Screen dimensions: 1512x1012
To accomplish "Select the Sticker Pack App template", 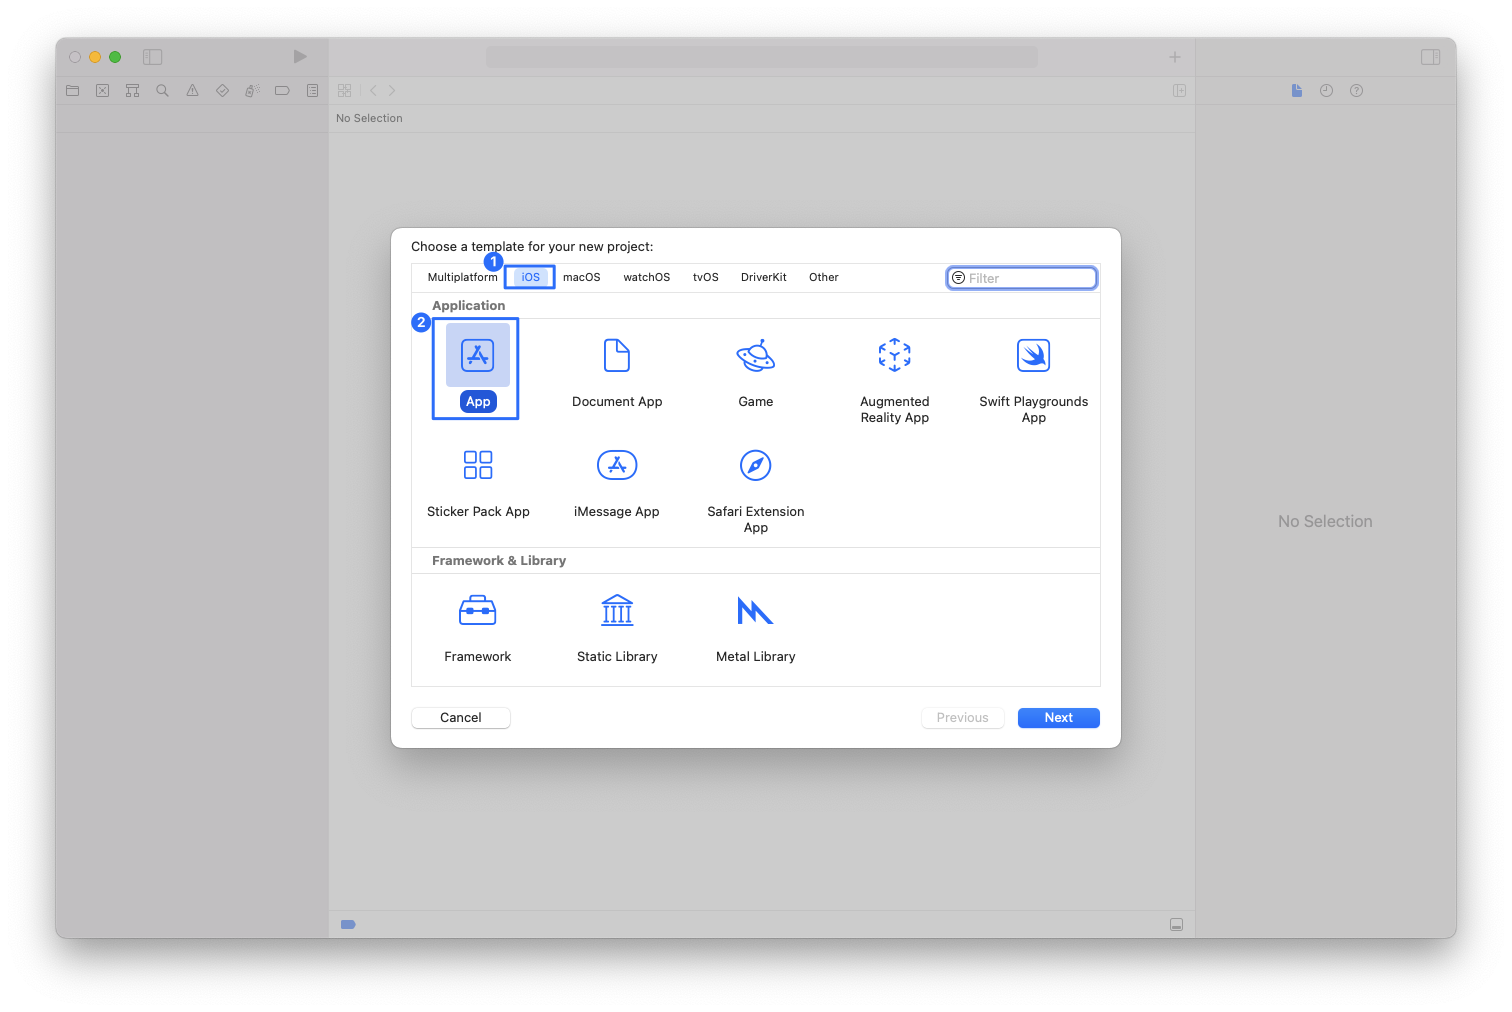I will [x=478, y=483].
